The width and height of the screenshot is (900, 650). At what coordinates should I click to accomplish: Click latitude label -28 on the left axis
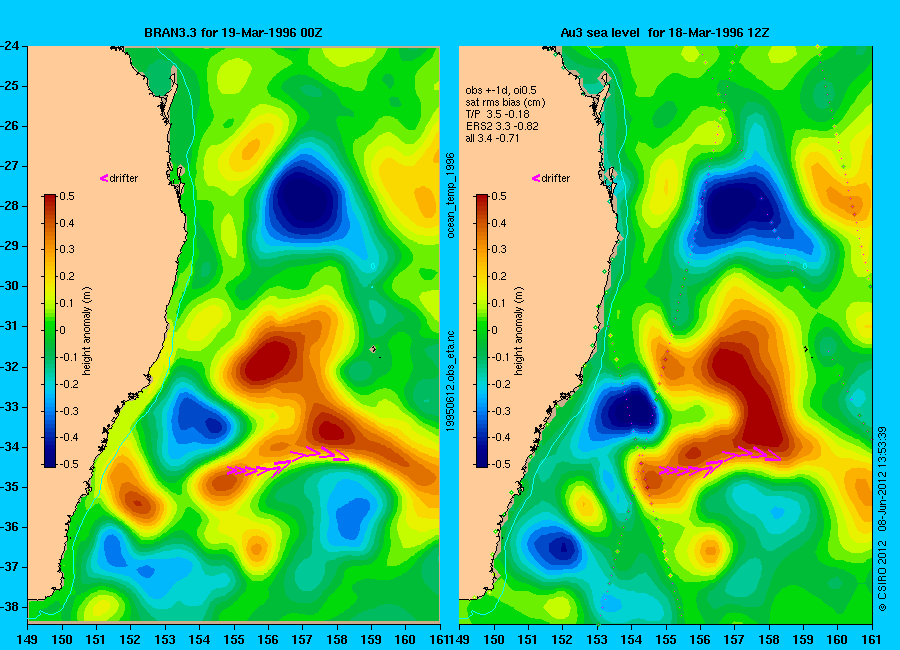11,206
